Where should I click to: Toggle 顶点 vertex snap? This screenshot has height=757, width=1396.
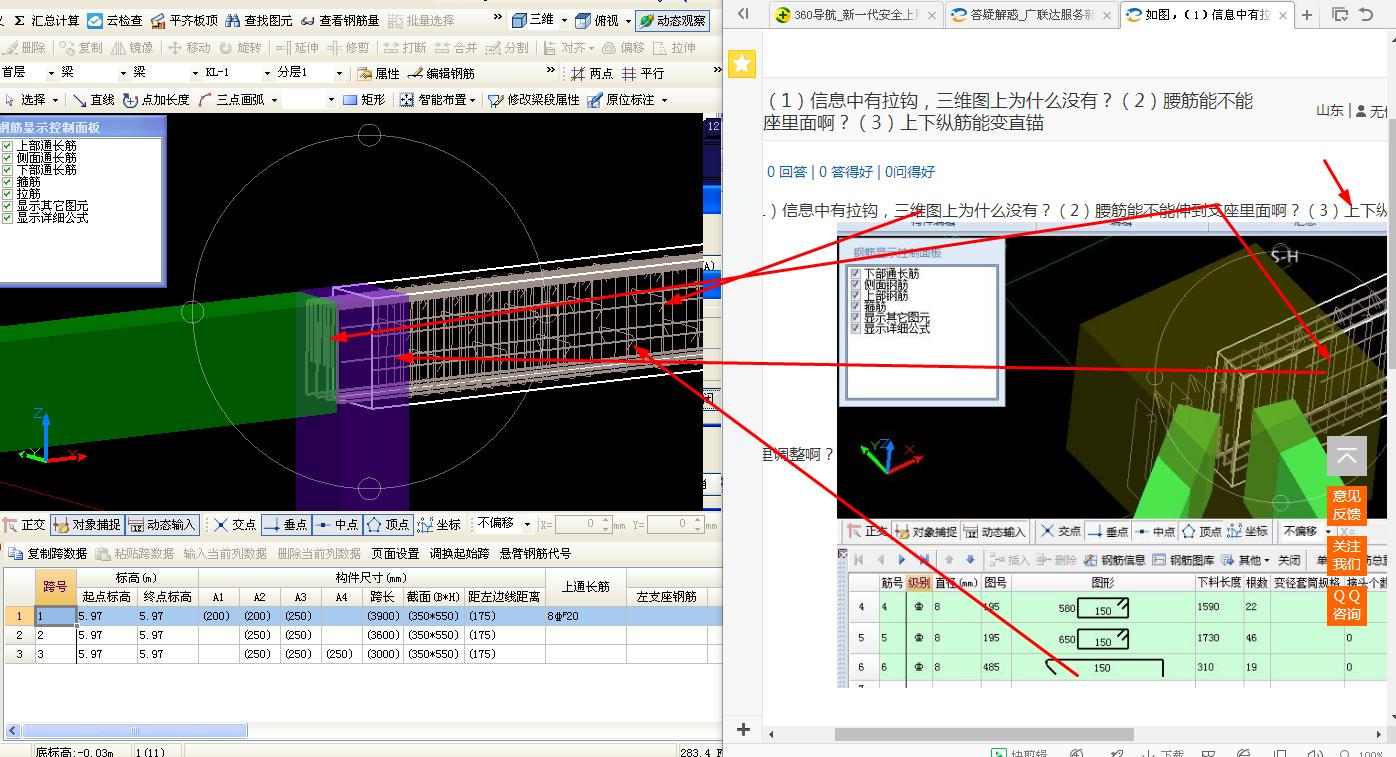(x=388, y=524)
